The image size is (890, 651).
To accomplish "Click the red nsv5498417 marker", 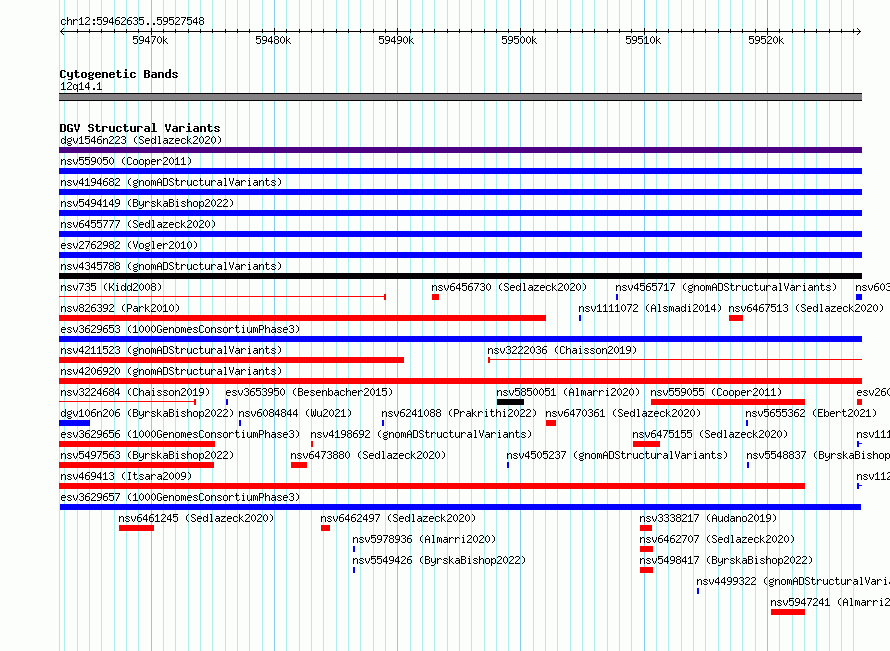I will 646,570.
